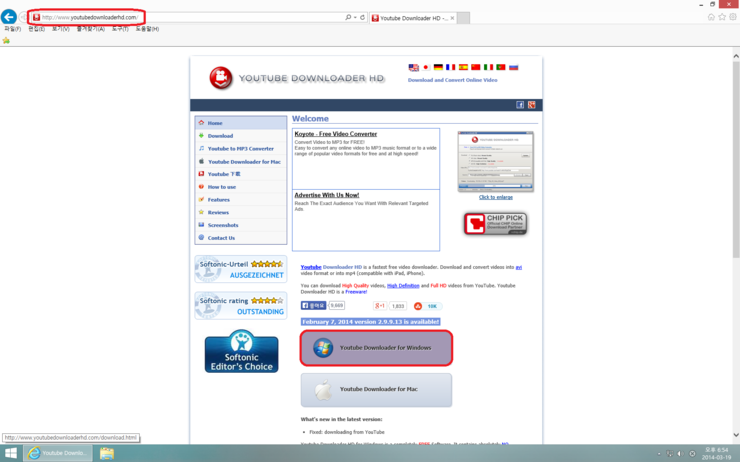
Task: Click the taskbar clock showing 6:54
Action: click(x=716, y=454)
